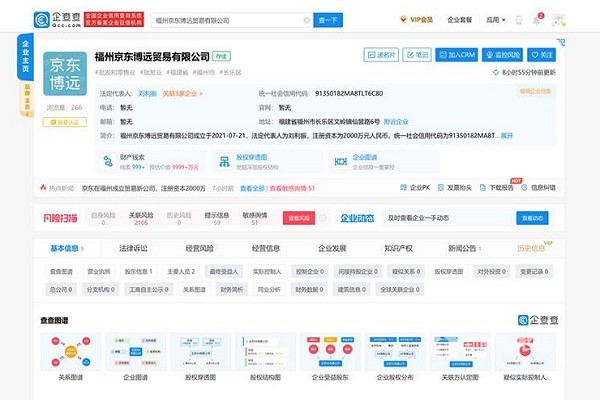This screenshot has height=400, width=600.
Task: Click the red 查看风险 button
Action: [299, 218]
